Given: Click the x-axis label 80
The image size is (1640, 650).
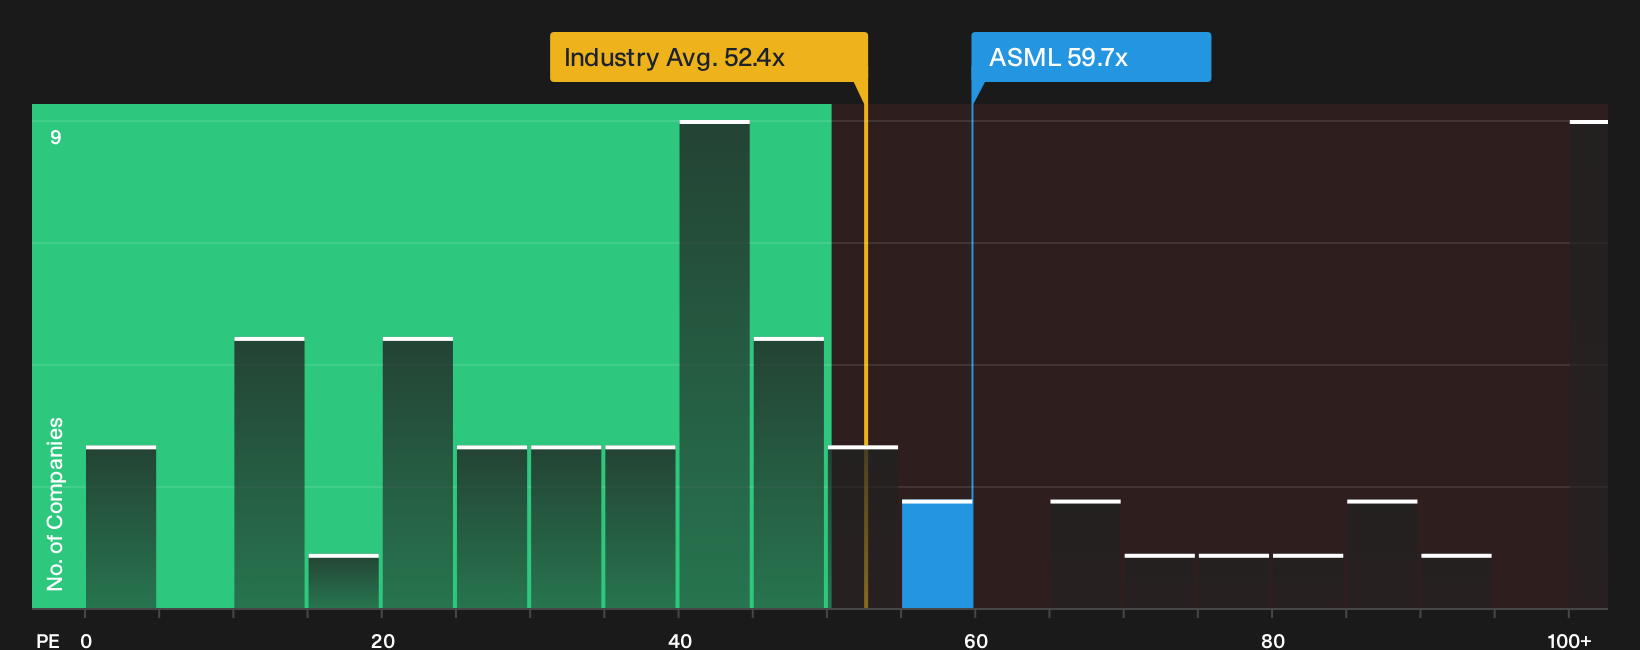Looking at the screenshot, I should tap(1273, 640).
